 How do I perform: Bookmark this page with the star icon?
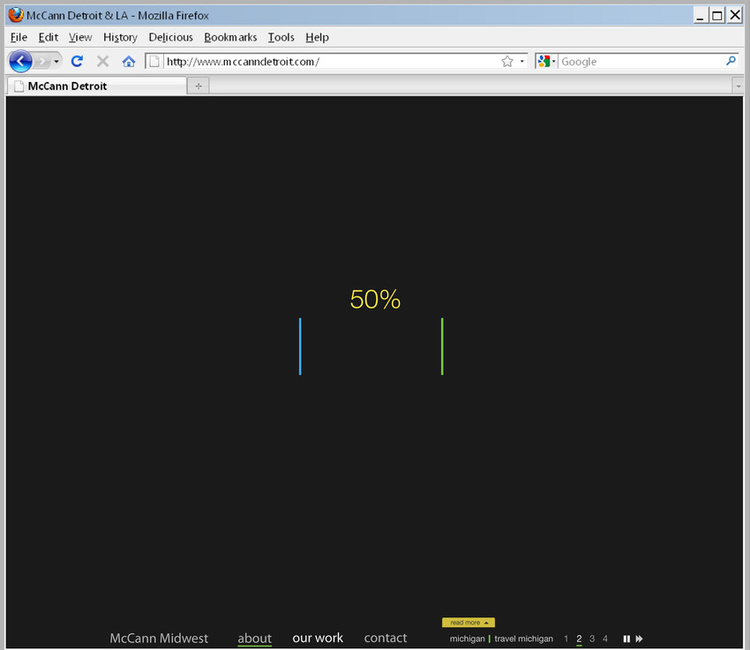click(507, 62)
